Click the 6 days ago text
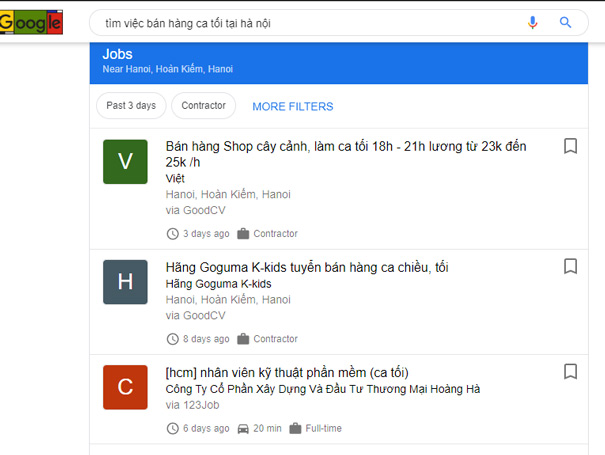 click(x=206, y=428)
